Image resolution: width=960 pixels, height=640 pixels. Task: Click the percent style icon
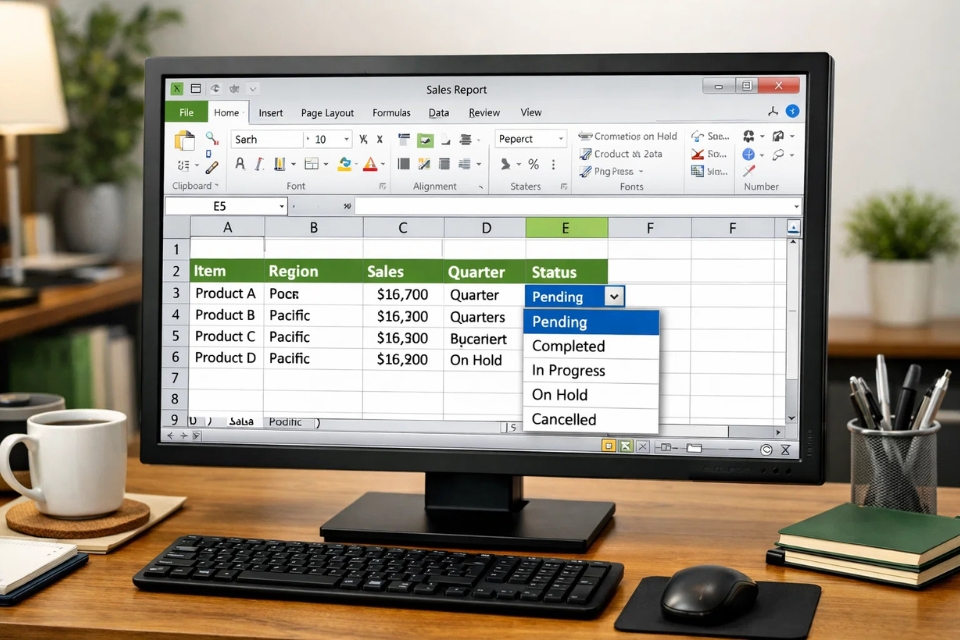533,164
